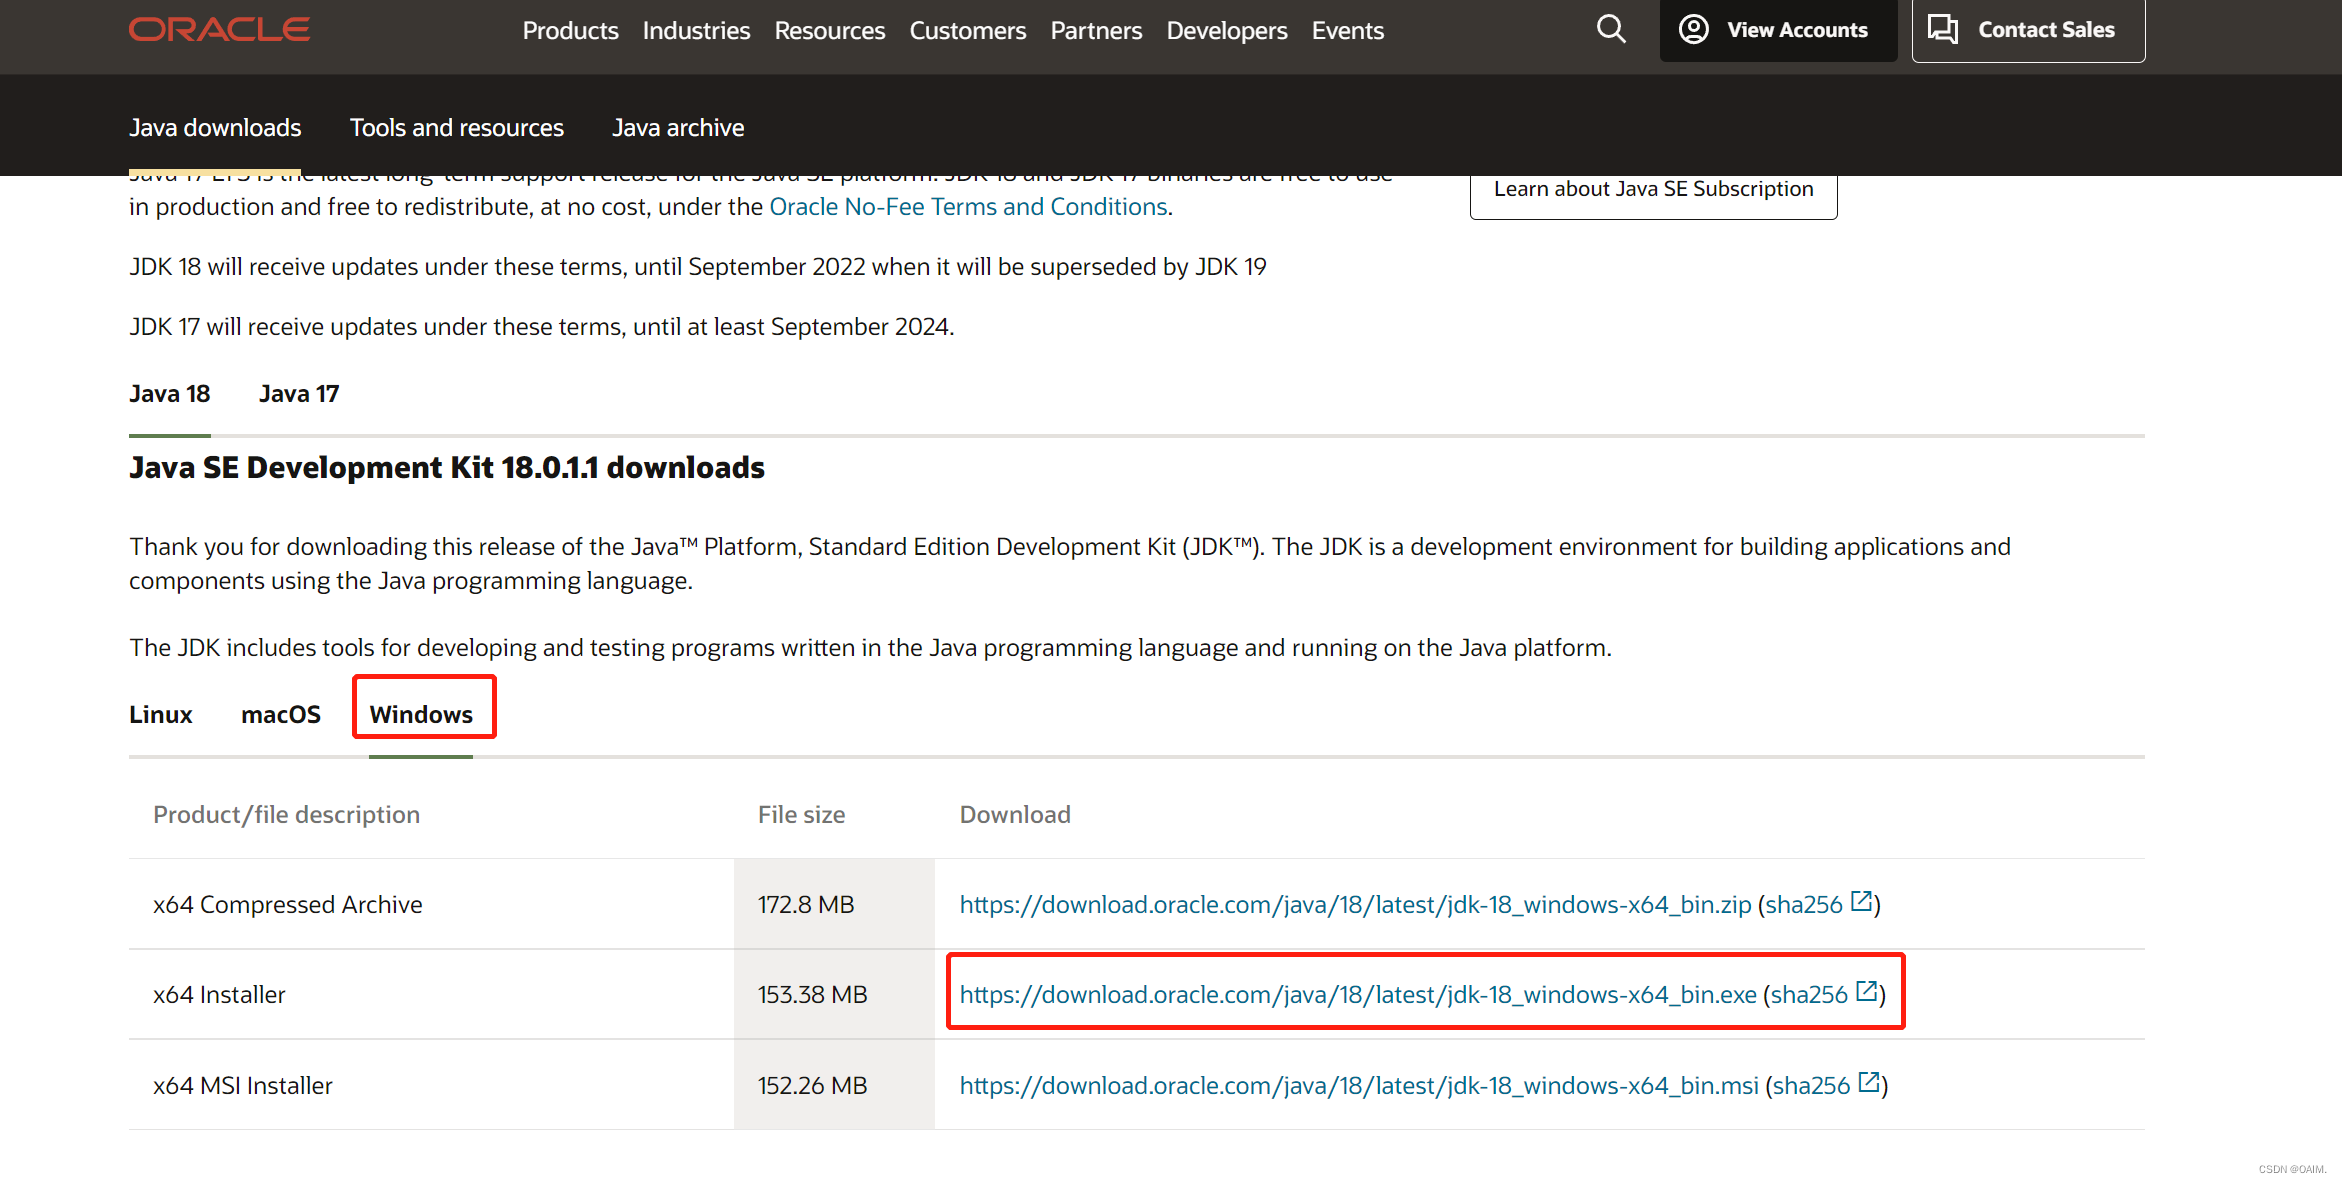Click the Contact Sales chat icon
The height and width of the screenshot is (1183, 2342).
[1943, 29]
